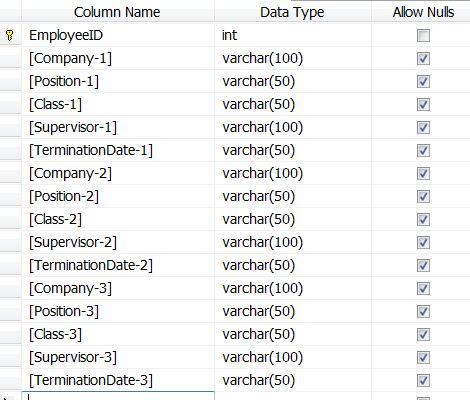Select the Column Name header
470x400 pixels.
pyautogui.click(x=117, y=12)
